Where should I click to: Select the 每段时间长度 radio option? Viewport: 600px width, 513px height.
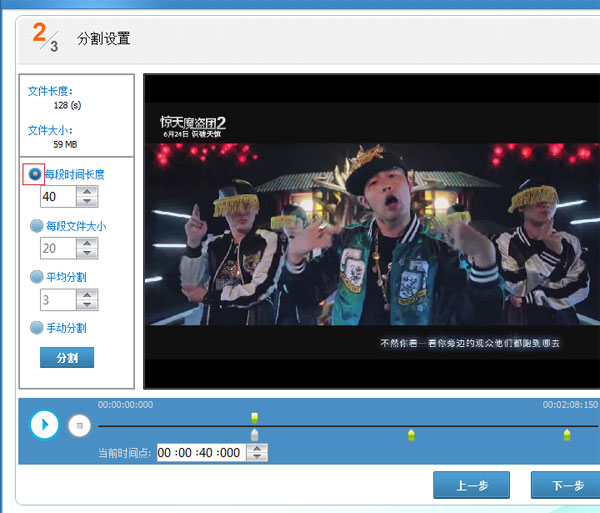[35, 174]
